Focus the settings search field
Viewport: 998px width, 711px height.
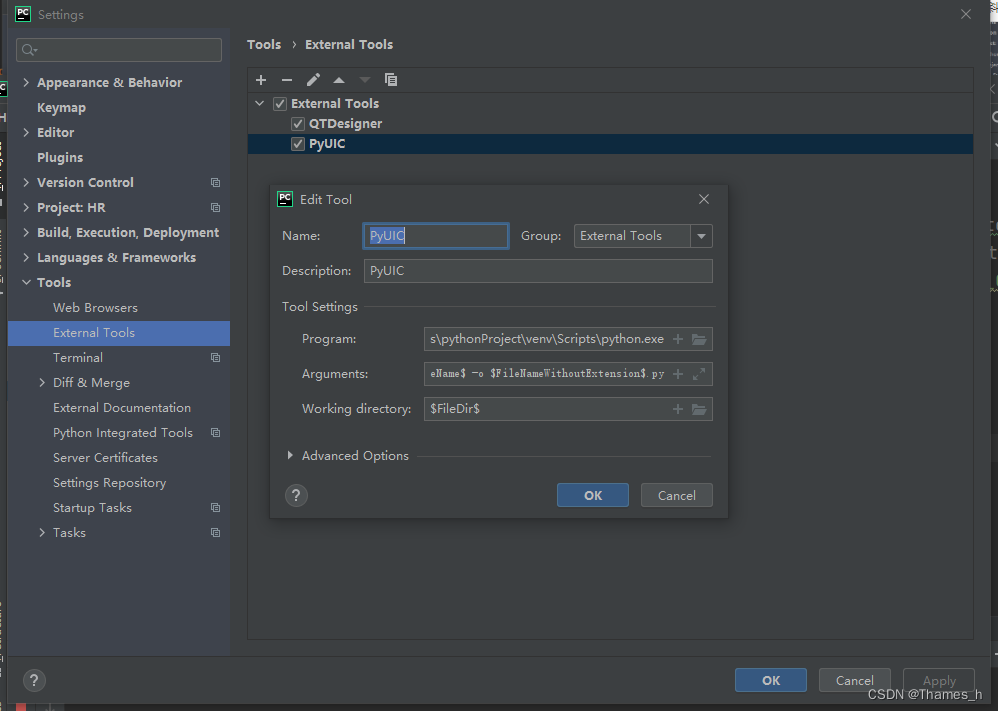point(119,50)
